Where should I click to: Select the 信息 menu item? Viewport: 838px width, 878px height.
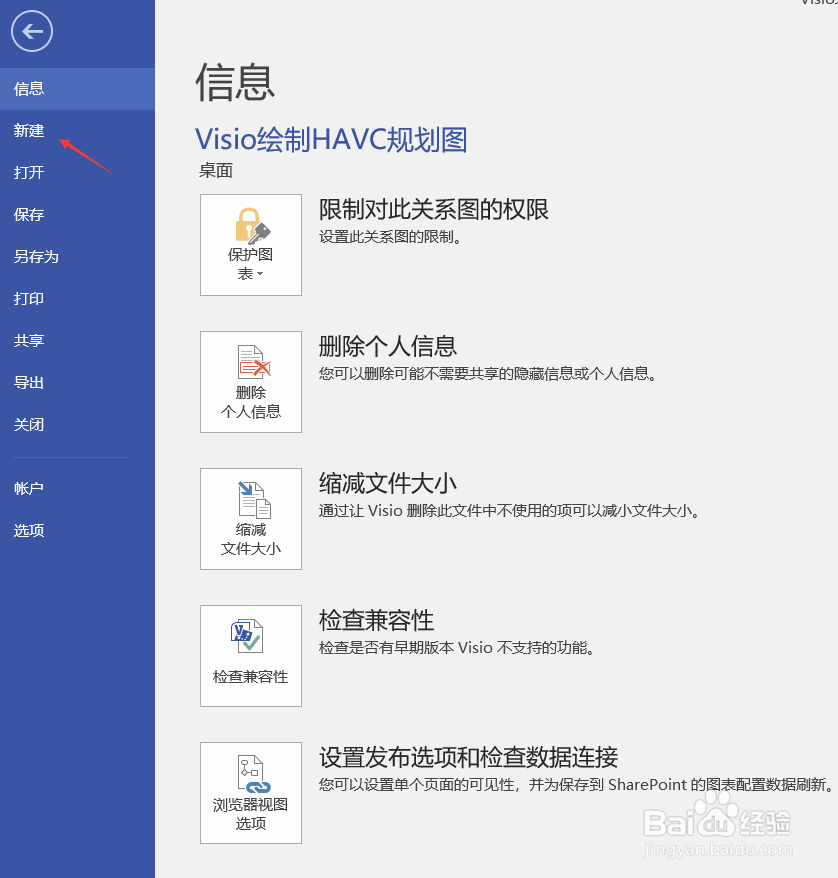pyautogui.click(x=77, y=88)
